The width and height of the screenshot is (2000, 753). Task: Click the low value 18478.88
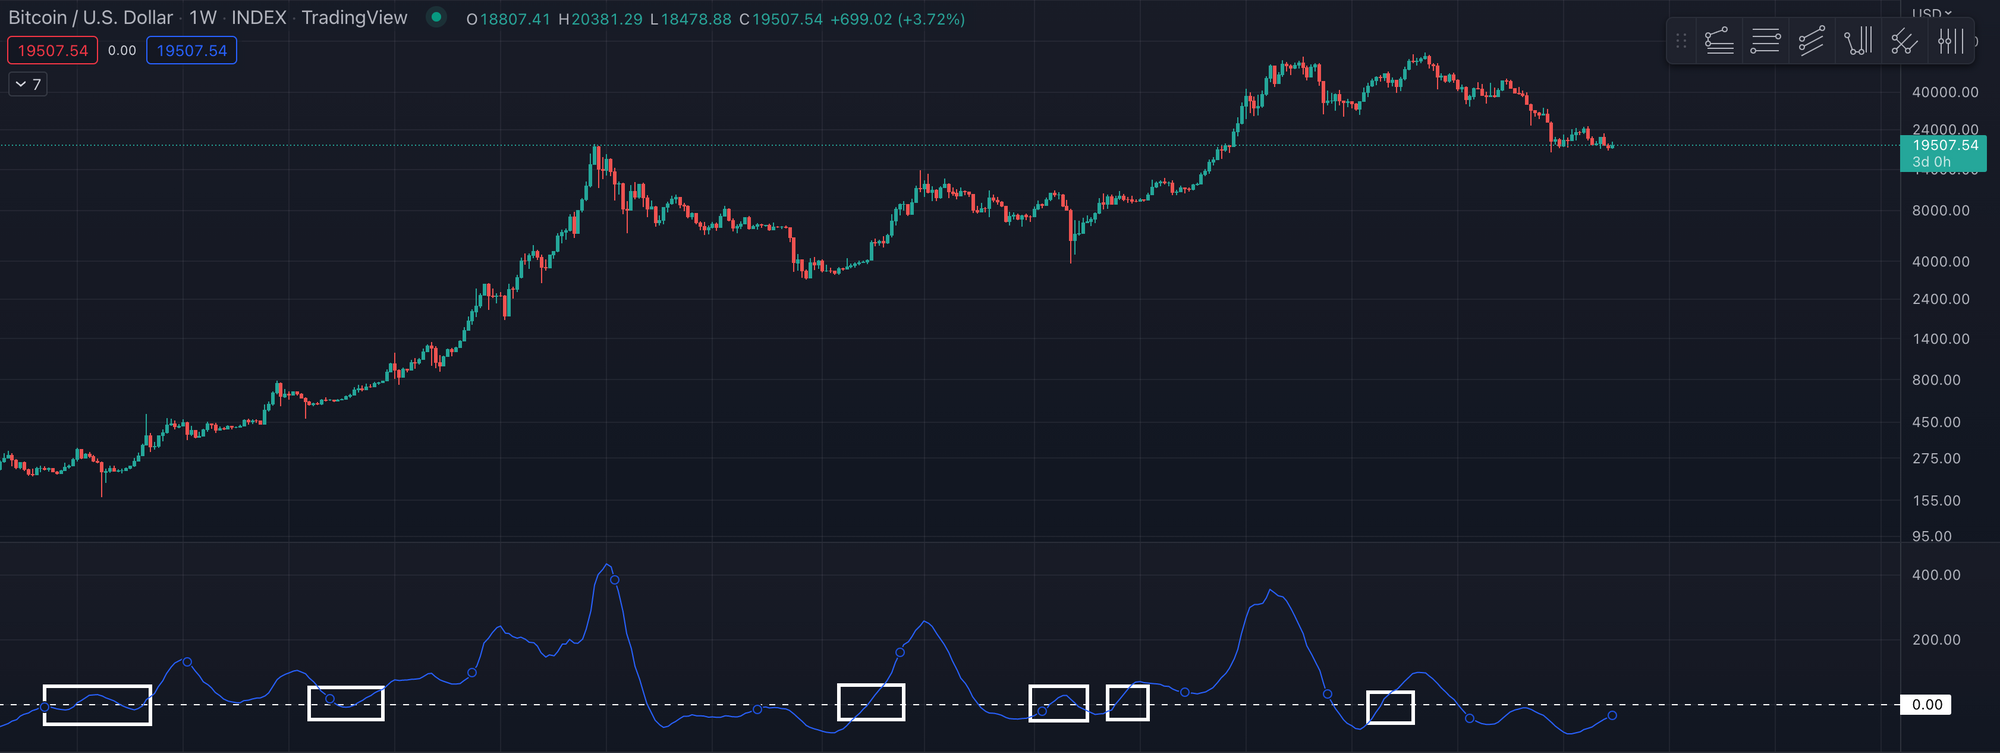(696, 19)
